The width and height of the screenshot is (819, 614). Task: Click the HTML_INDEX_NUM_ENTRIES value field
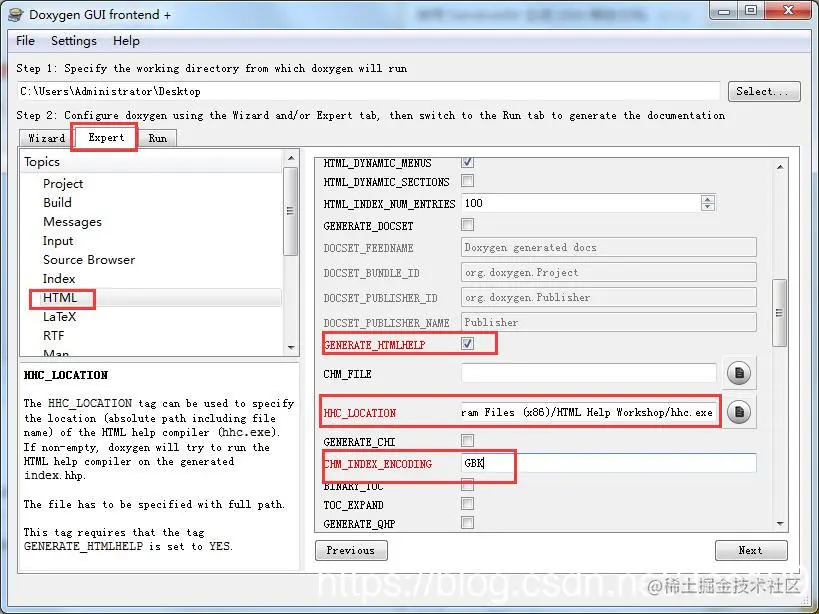click(x=581, y=203)
